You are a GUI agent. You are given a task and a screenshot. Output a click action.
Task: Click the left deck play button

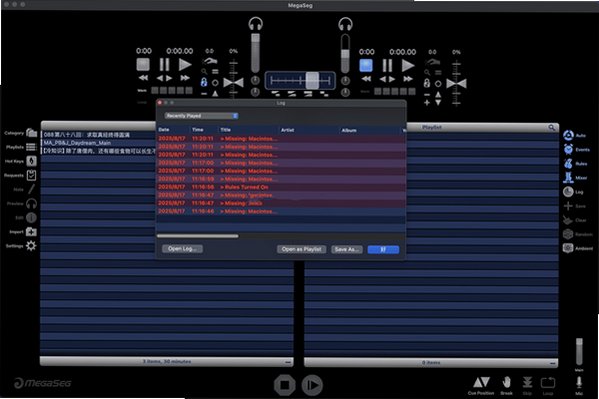[x=185, y=64]
